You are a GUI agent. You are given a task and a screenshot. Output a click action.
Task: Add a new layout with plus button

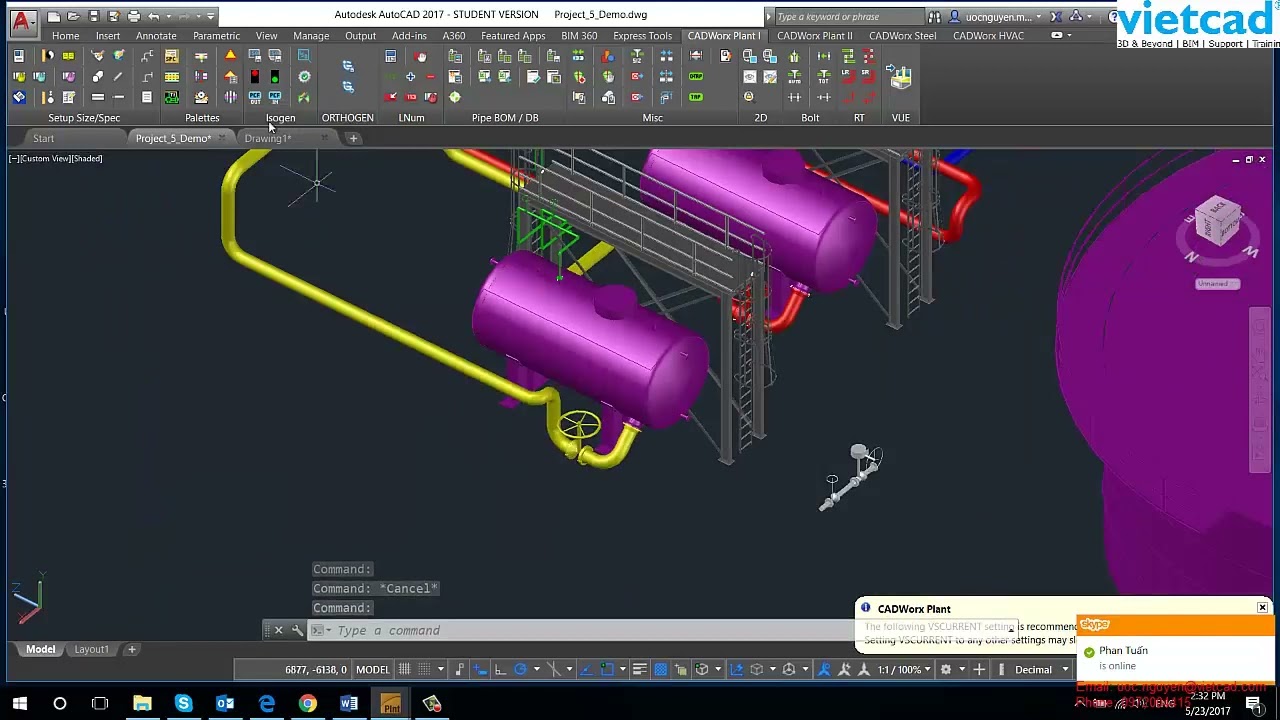[131, 650]
